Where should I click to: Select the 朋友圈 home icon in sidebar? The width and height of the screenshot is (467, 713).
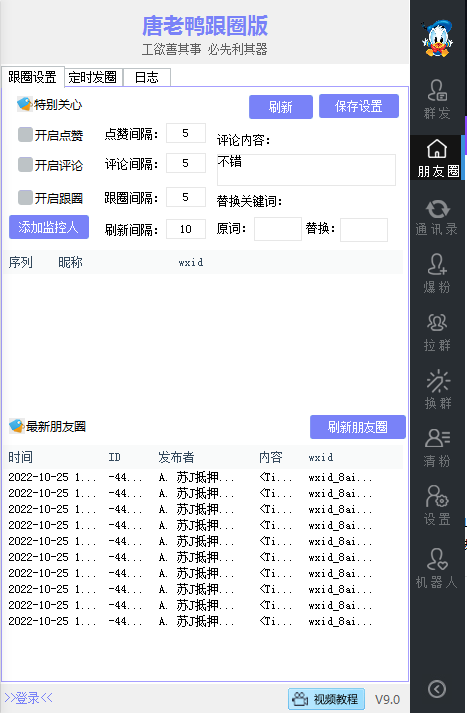point(437,157)
